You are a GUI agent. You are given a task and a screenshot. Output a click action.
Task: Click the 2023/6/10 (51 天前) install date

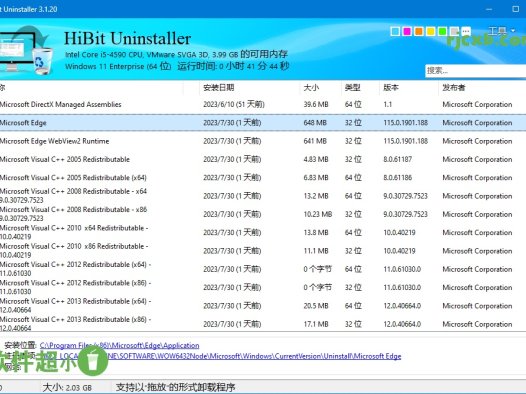point(234,104)
